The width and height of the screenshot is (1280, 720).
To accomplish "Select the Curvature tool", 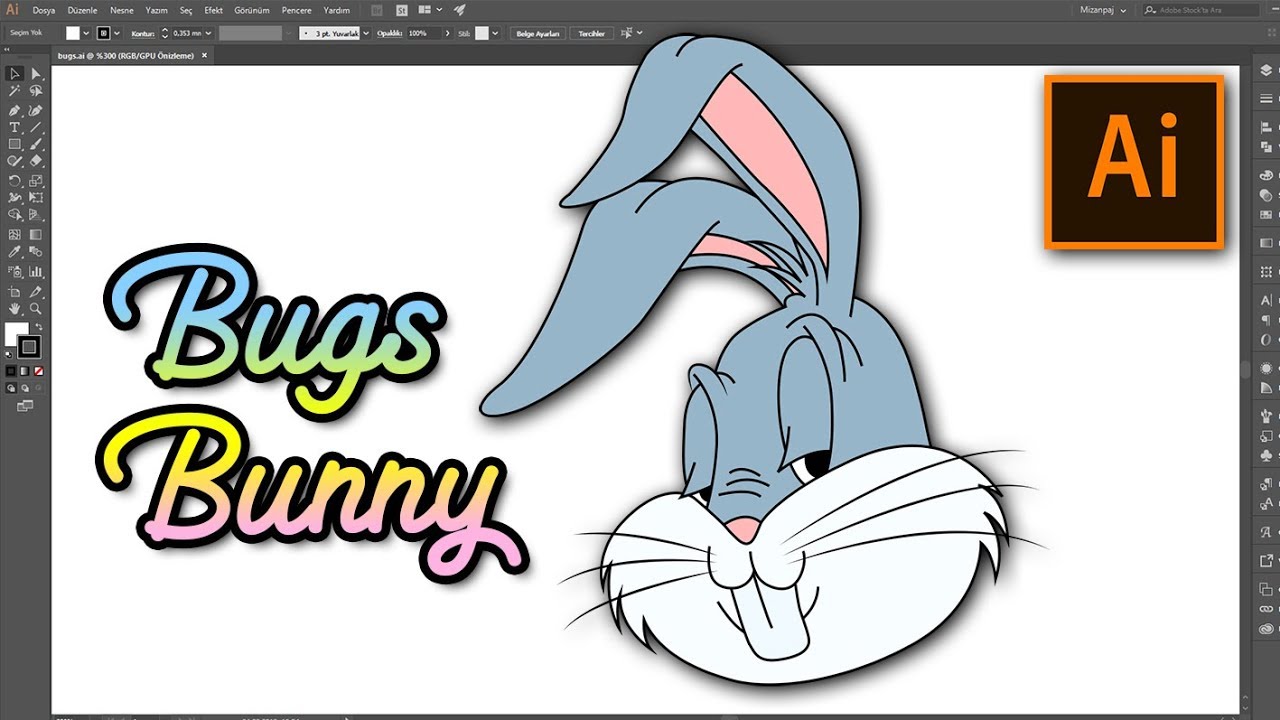I will (36, 109).
